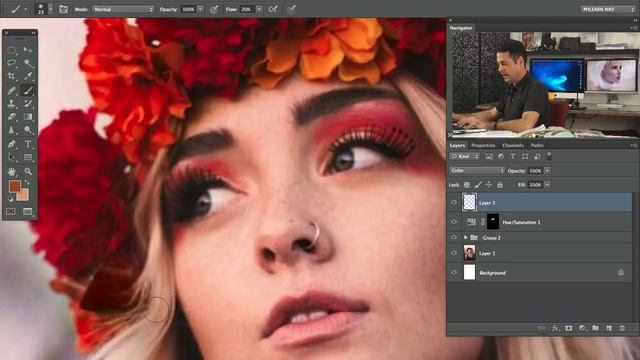
Task: Select the Lasso tool
Action: pyautogui.click(x=11, y=63)
